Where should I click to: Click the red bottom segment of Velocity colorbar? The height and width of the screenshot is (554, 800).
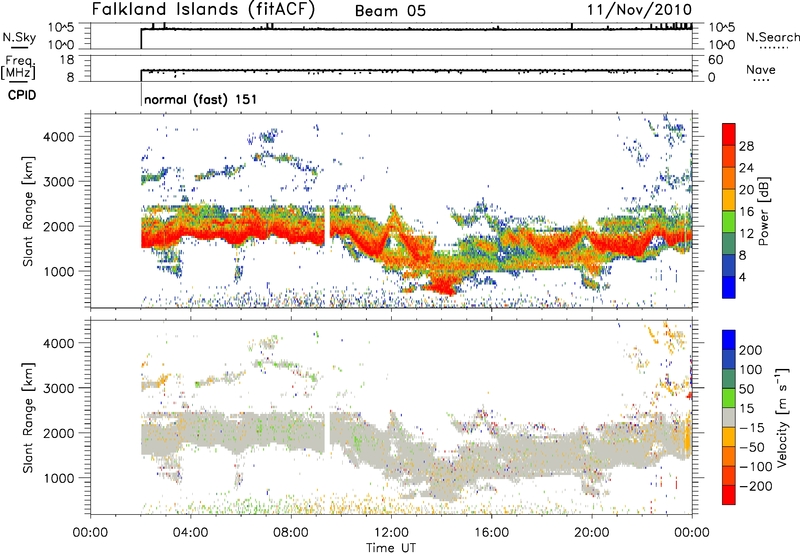coord(729,495)
